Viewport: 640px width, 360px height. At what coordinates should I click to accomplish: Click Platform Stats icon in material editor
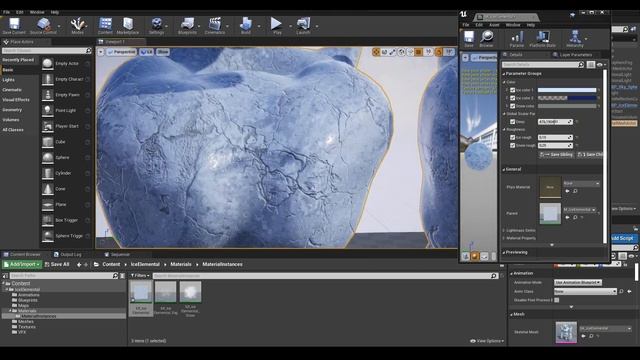(542, 39)
